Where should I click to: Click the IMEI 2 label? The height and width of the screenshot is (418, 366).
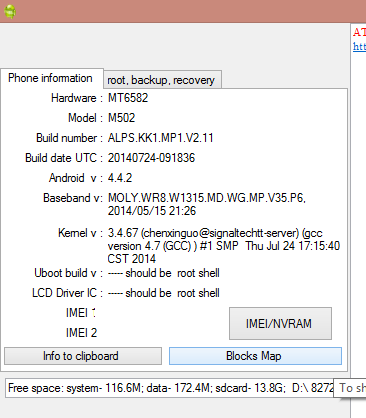[x=81, y=333]
